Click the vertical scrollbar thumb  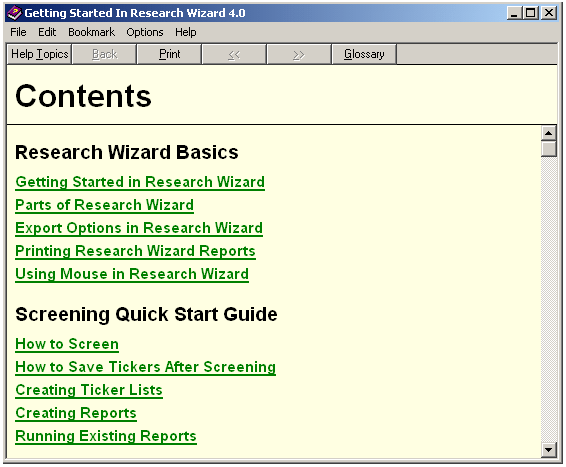pyautogui.click(x=549, y=149)
